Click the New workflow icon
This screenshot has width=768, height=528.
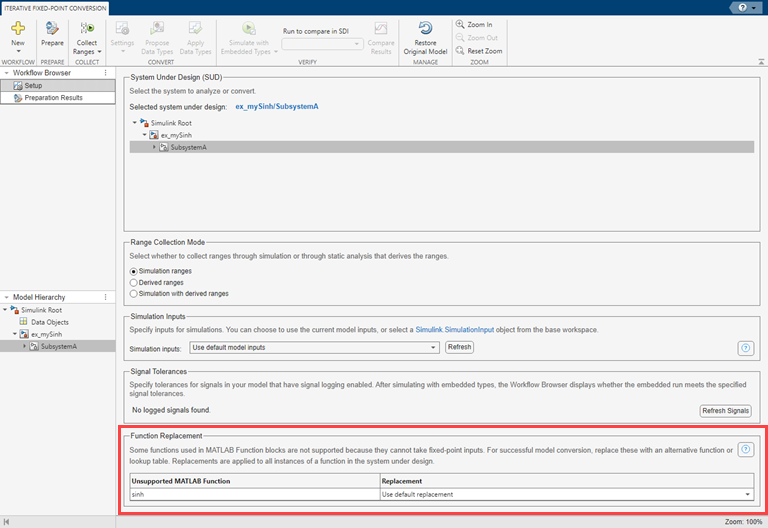tap(18, 28)
